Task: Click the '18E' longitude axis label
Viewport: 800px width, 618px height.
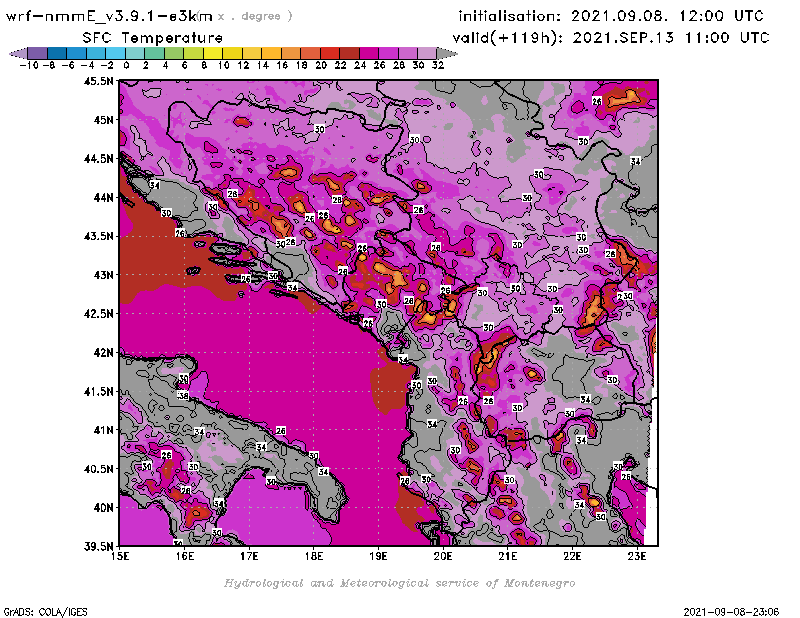Action: 314,556
